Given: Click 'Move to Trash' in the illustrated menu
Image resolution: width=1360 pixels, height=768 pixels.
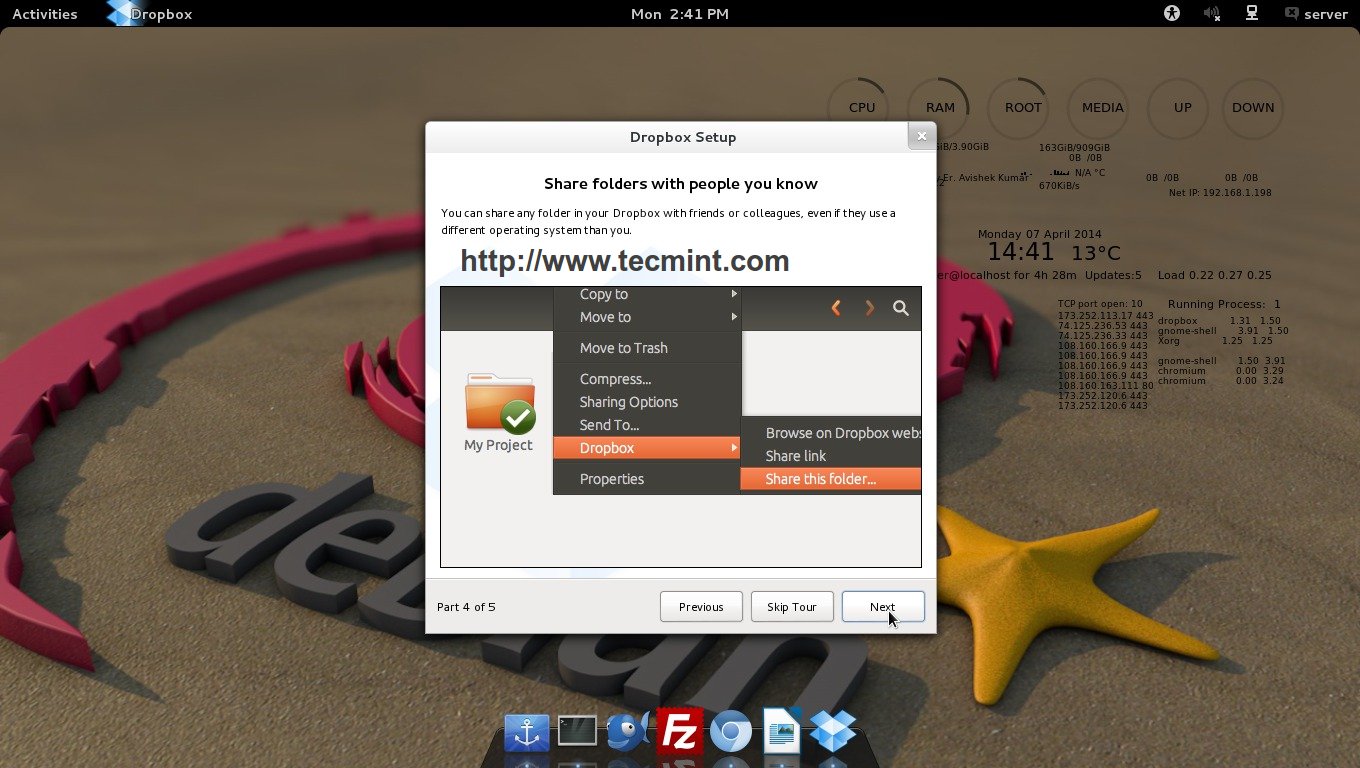Looking at the screenshot, I should tap(624, 348).
